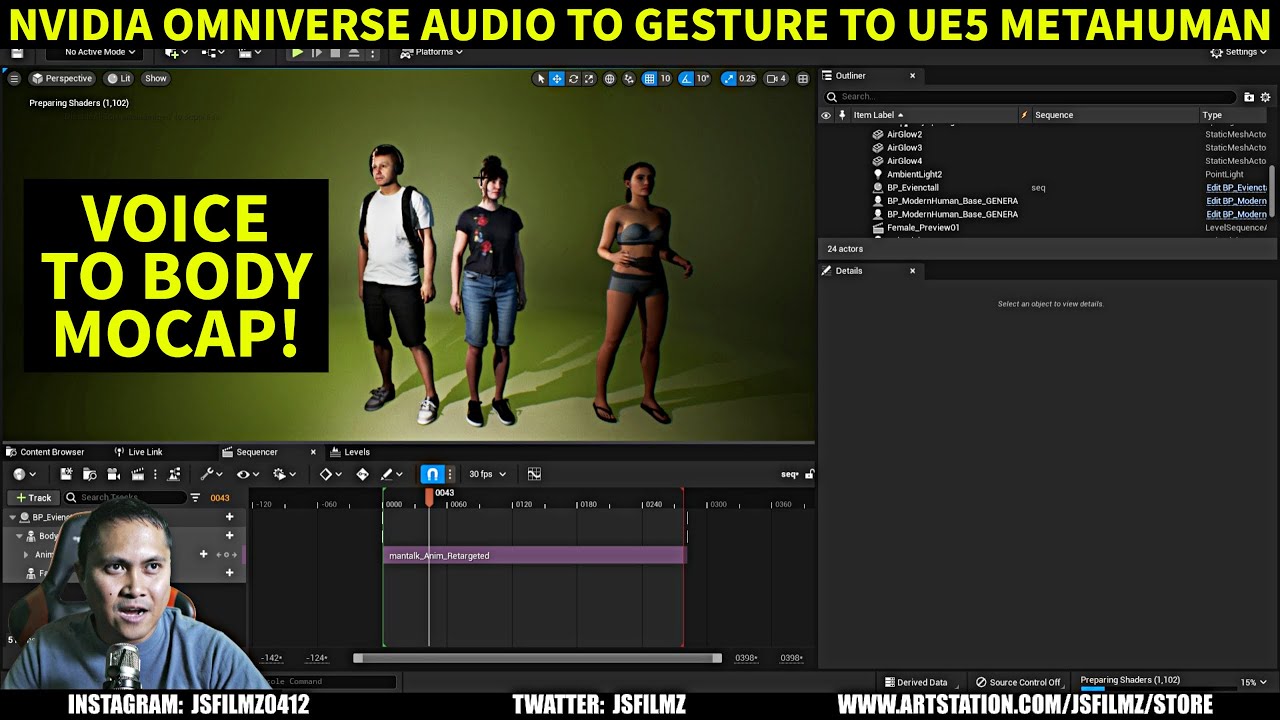Screen dimensions: 1280x720
Task: Open the quick add content dropdown
Action: tap(175, 52)
